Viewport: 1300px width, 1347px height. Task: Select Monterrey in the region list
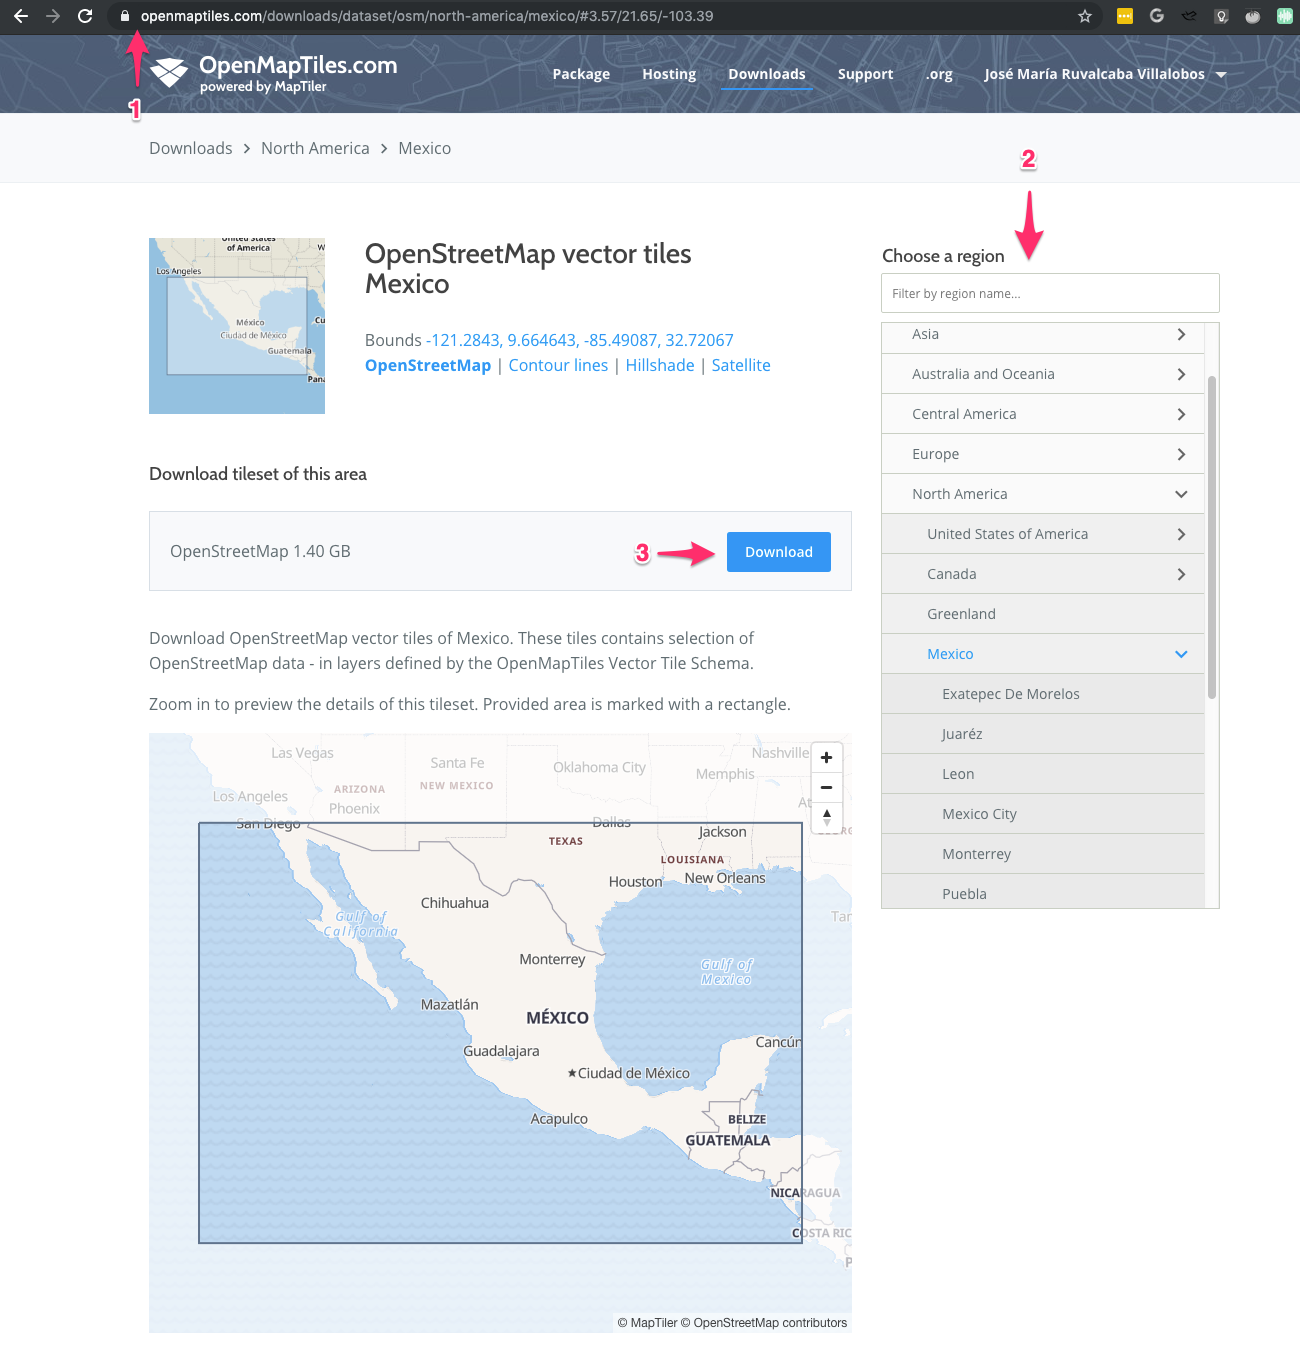pos(1043,854)
